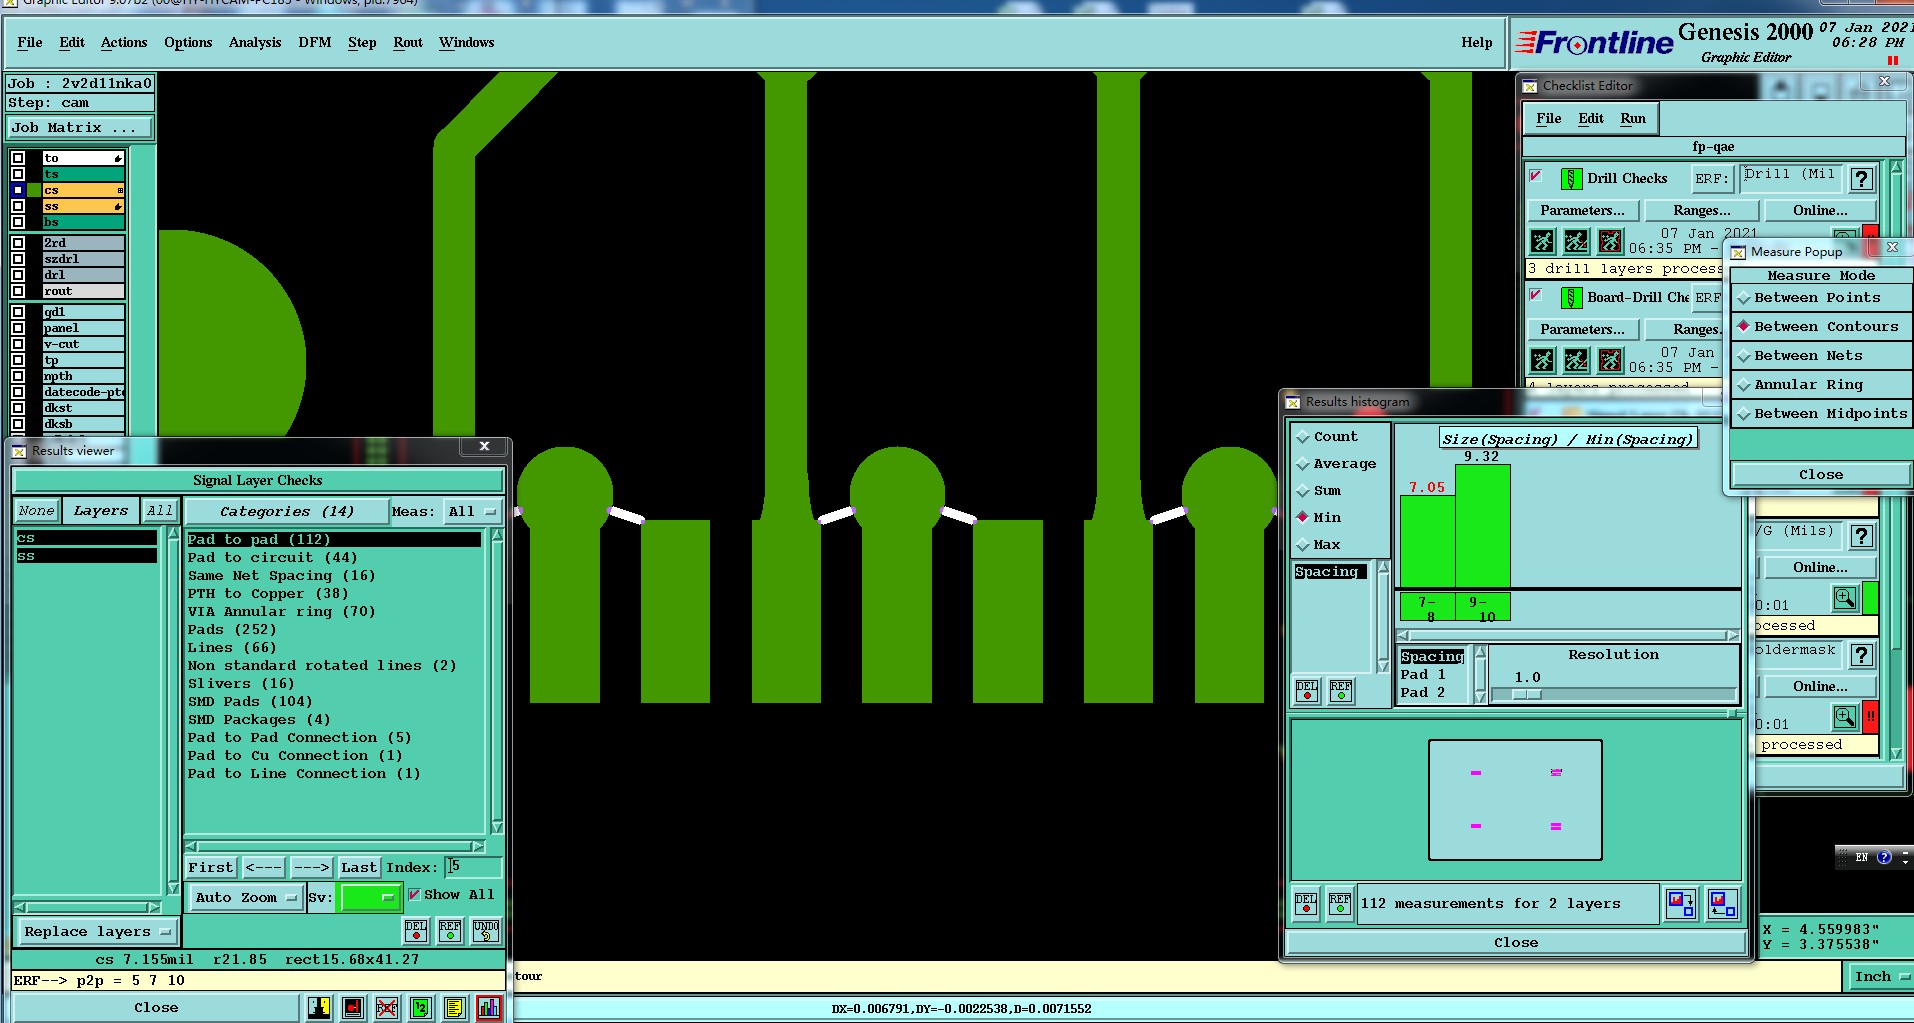
Task: Click second running-man icon under Drill Checks
Action: tap(1576, 241)
